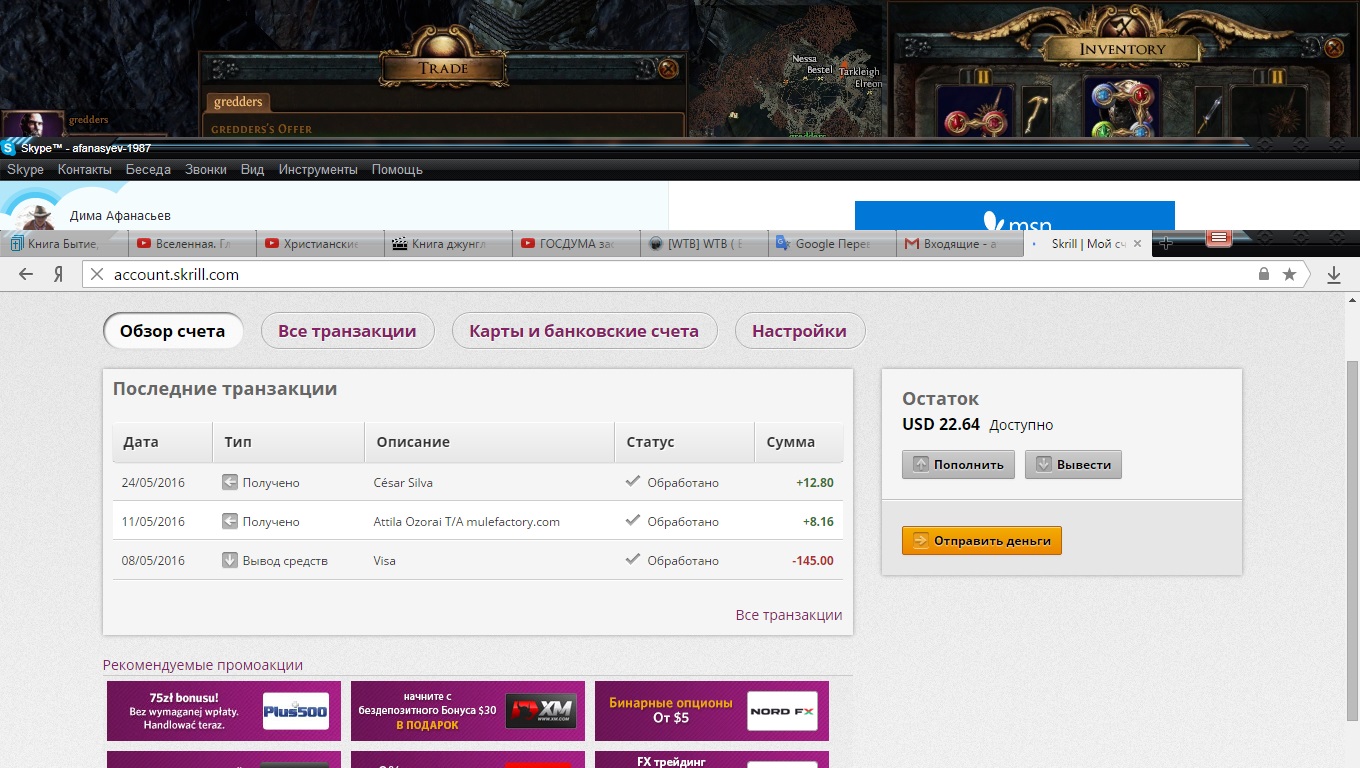Open Карты и банковские счета tab
This screenshot has height=768, width=1360.
pyautogui.click(x=584, y=331)
